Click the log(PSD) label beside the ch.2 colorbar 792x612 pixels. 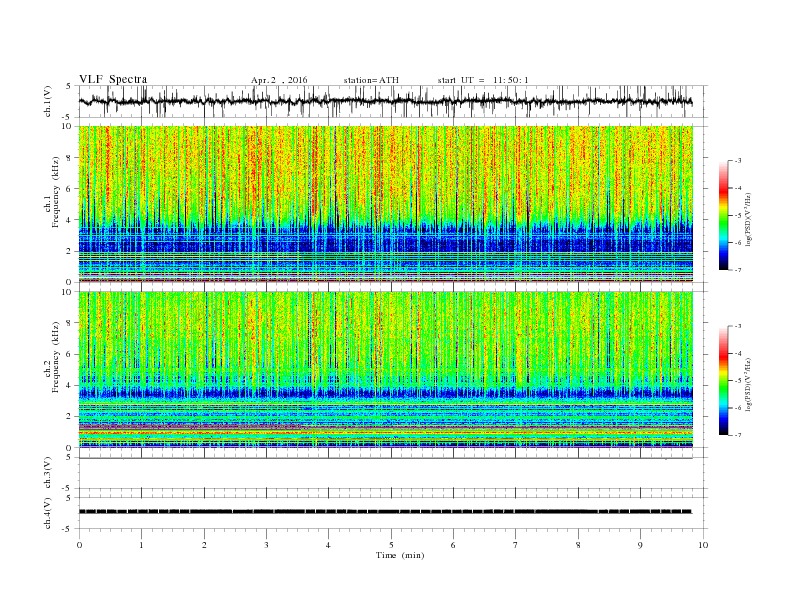[749, 384]
